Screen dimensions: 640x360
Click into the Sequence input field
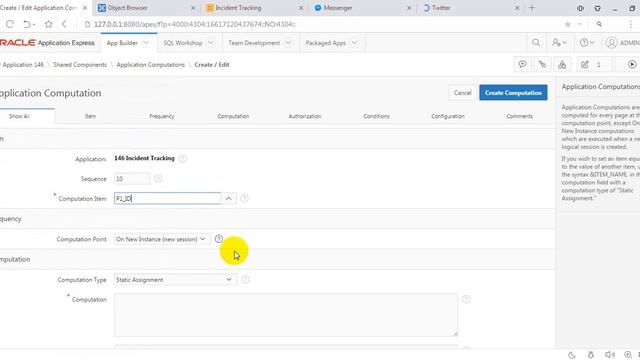[x=132, y=178]
